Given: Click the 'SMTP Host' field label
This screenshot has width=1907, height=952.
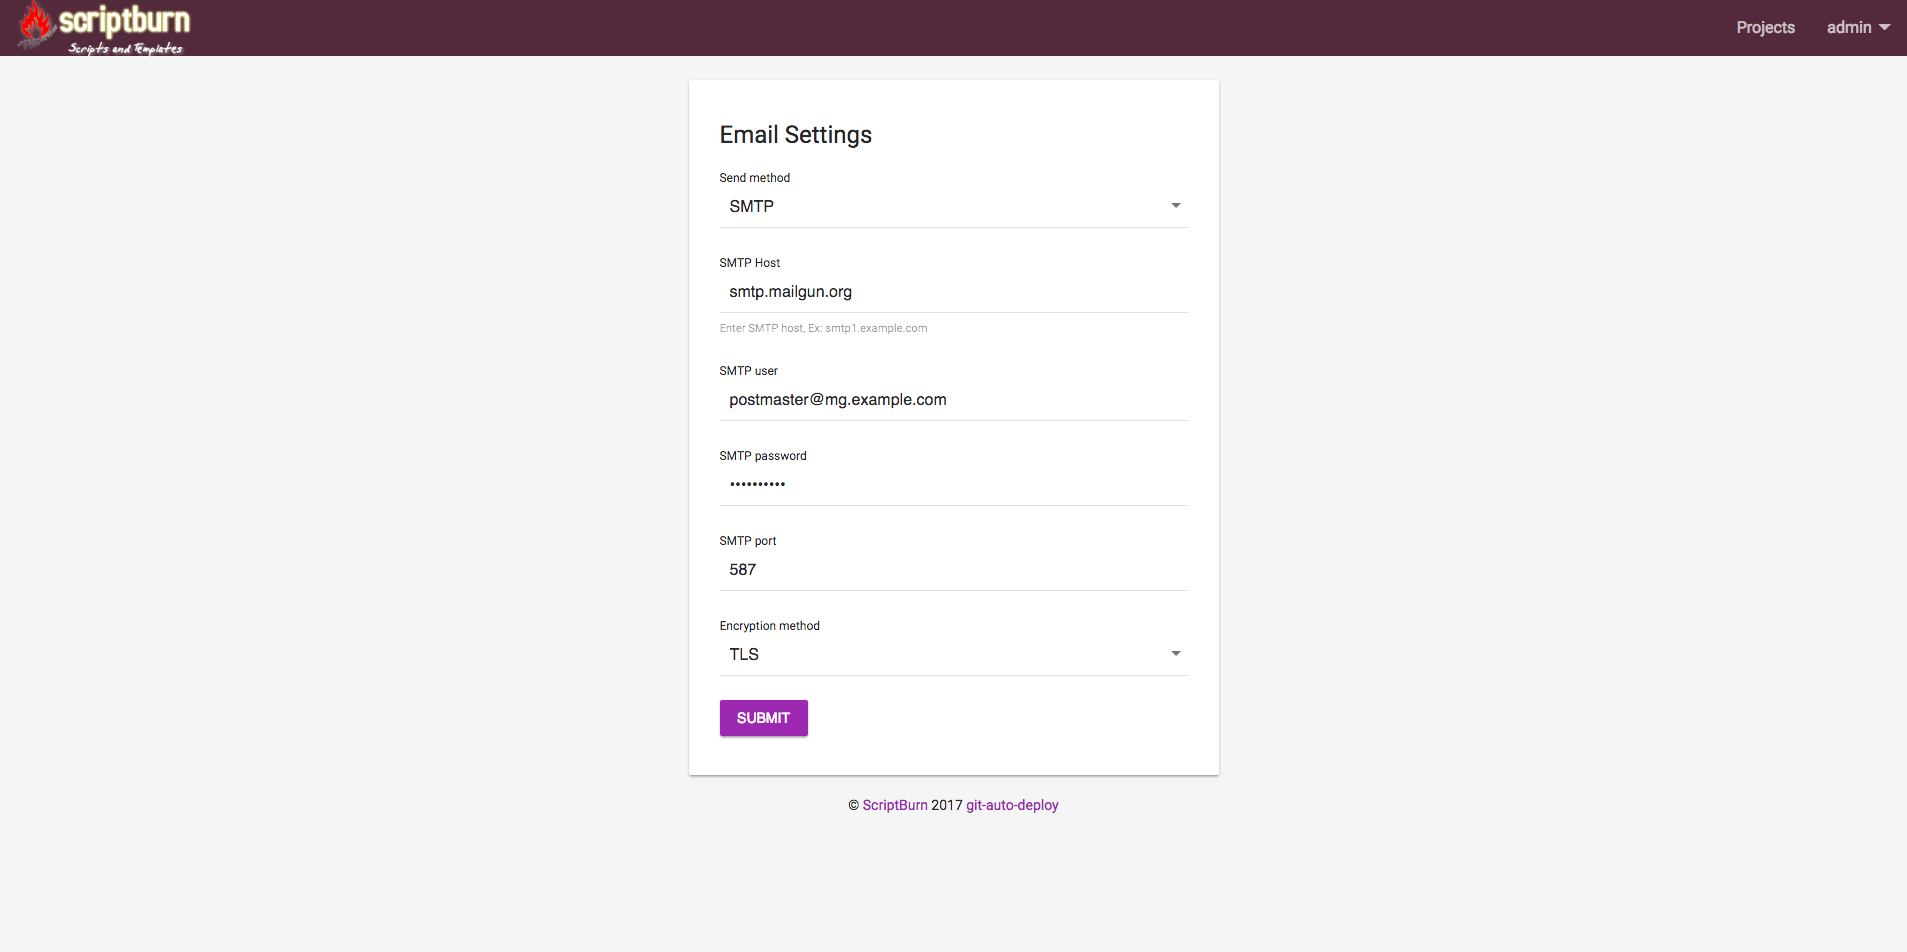Looking at the screenshot, I should (x=749, y=263).
